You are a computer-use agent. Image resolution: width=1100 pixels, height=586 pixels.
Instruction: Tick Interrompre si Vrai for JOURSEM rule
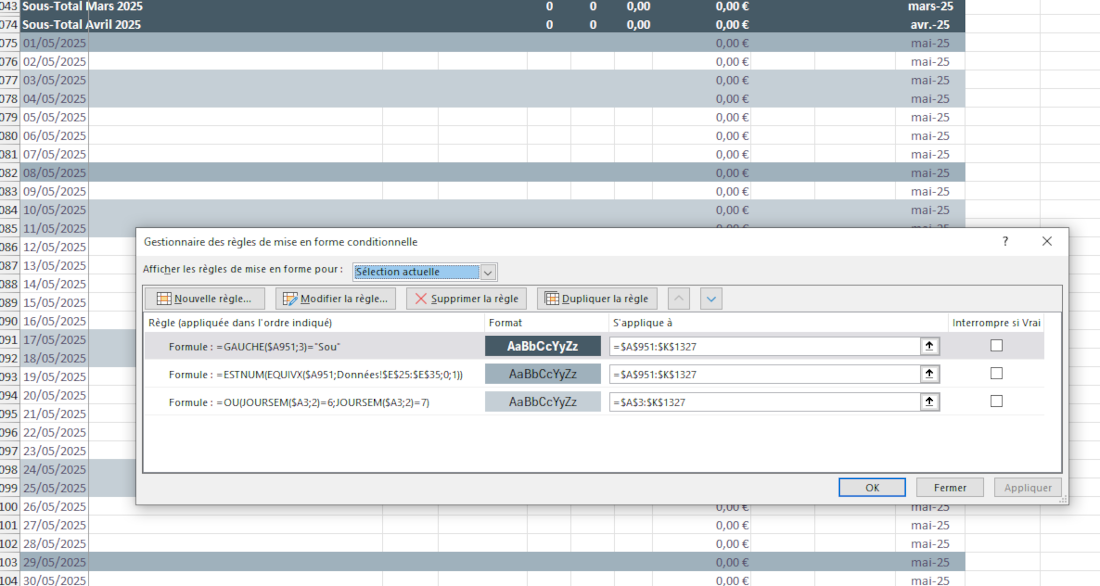coord(996,401)
